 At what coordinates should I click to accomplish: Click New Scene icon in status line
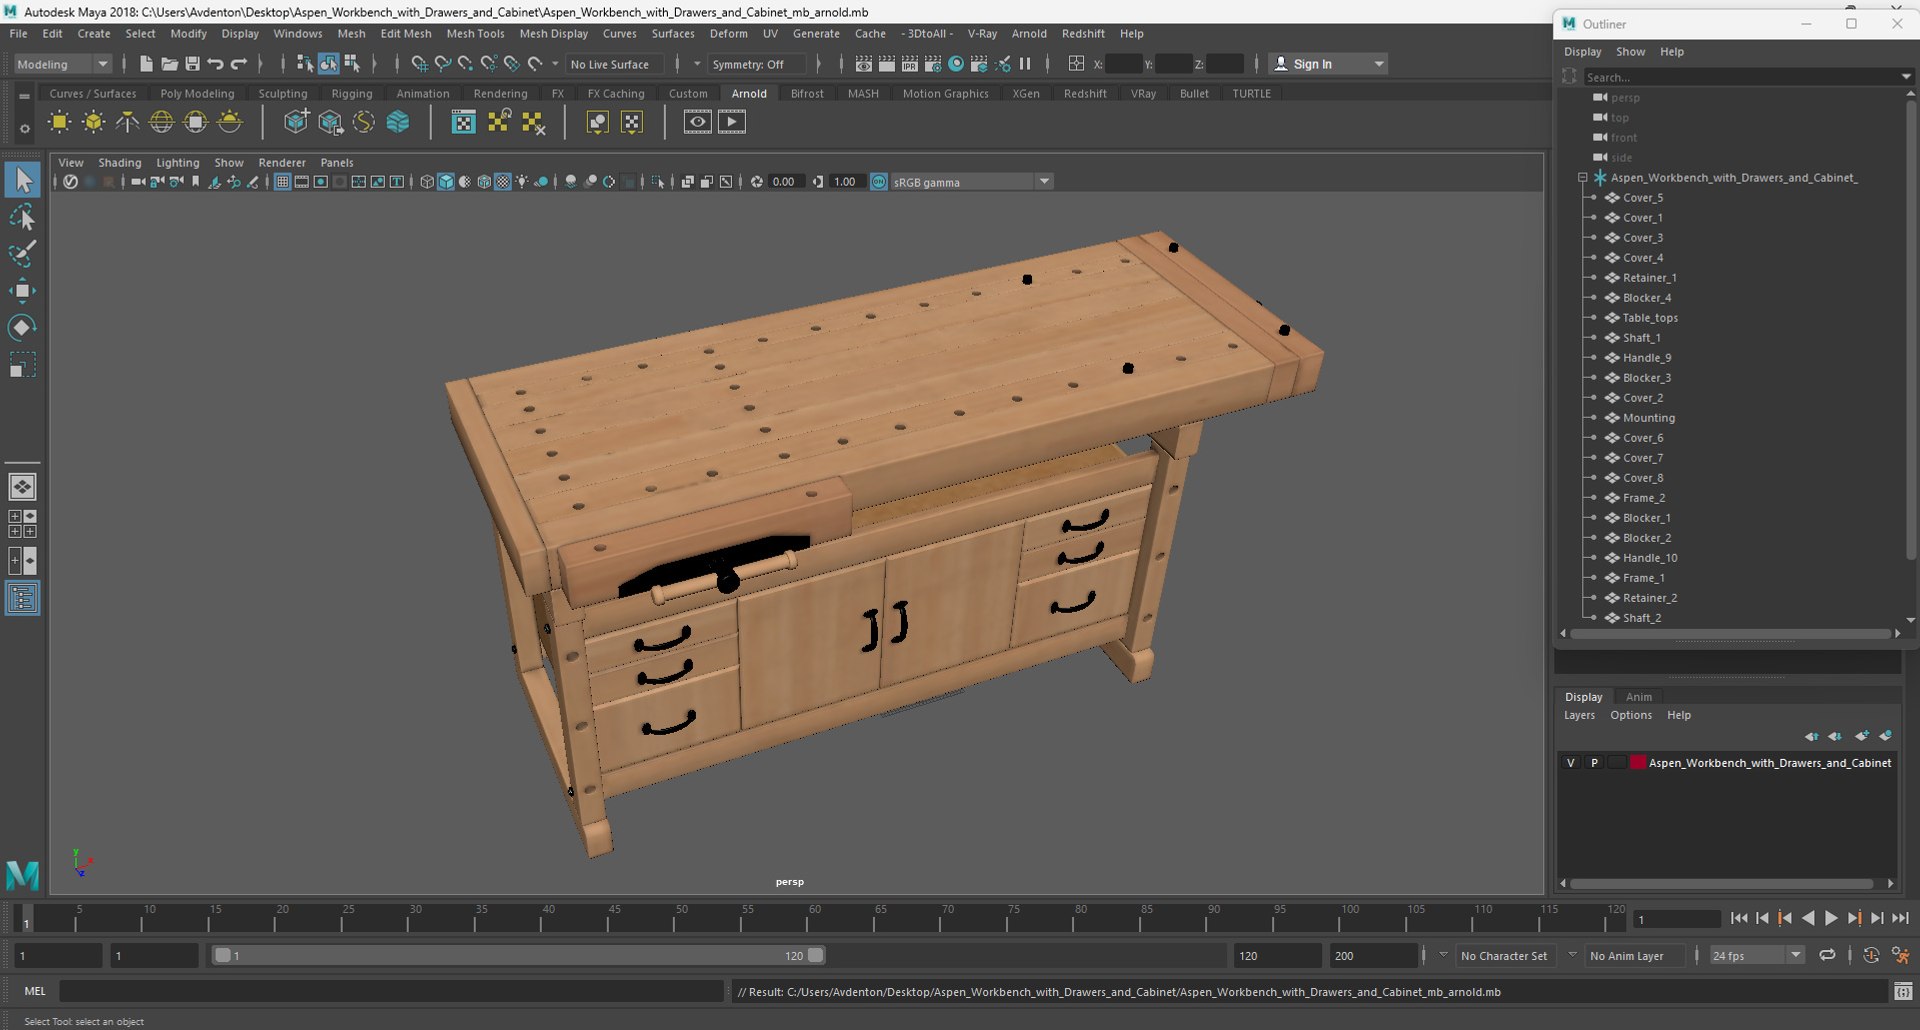coord(146,64)
